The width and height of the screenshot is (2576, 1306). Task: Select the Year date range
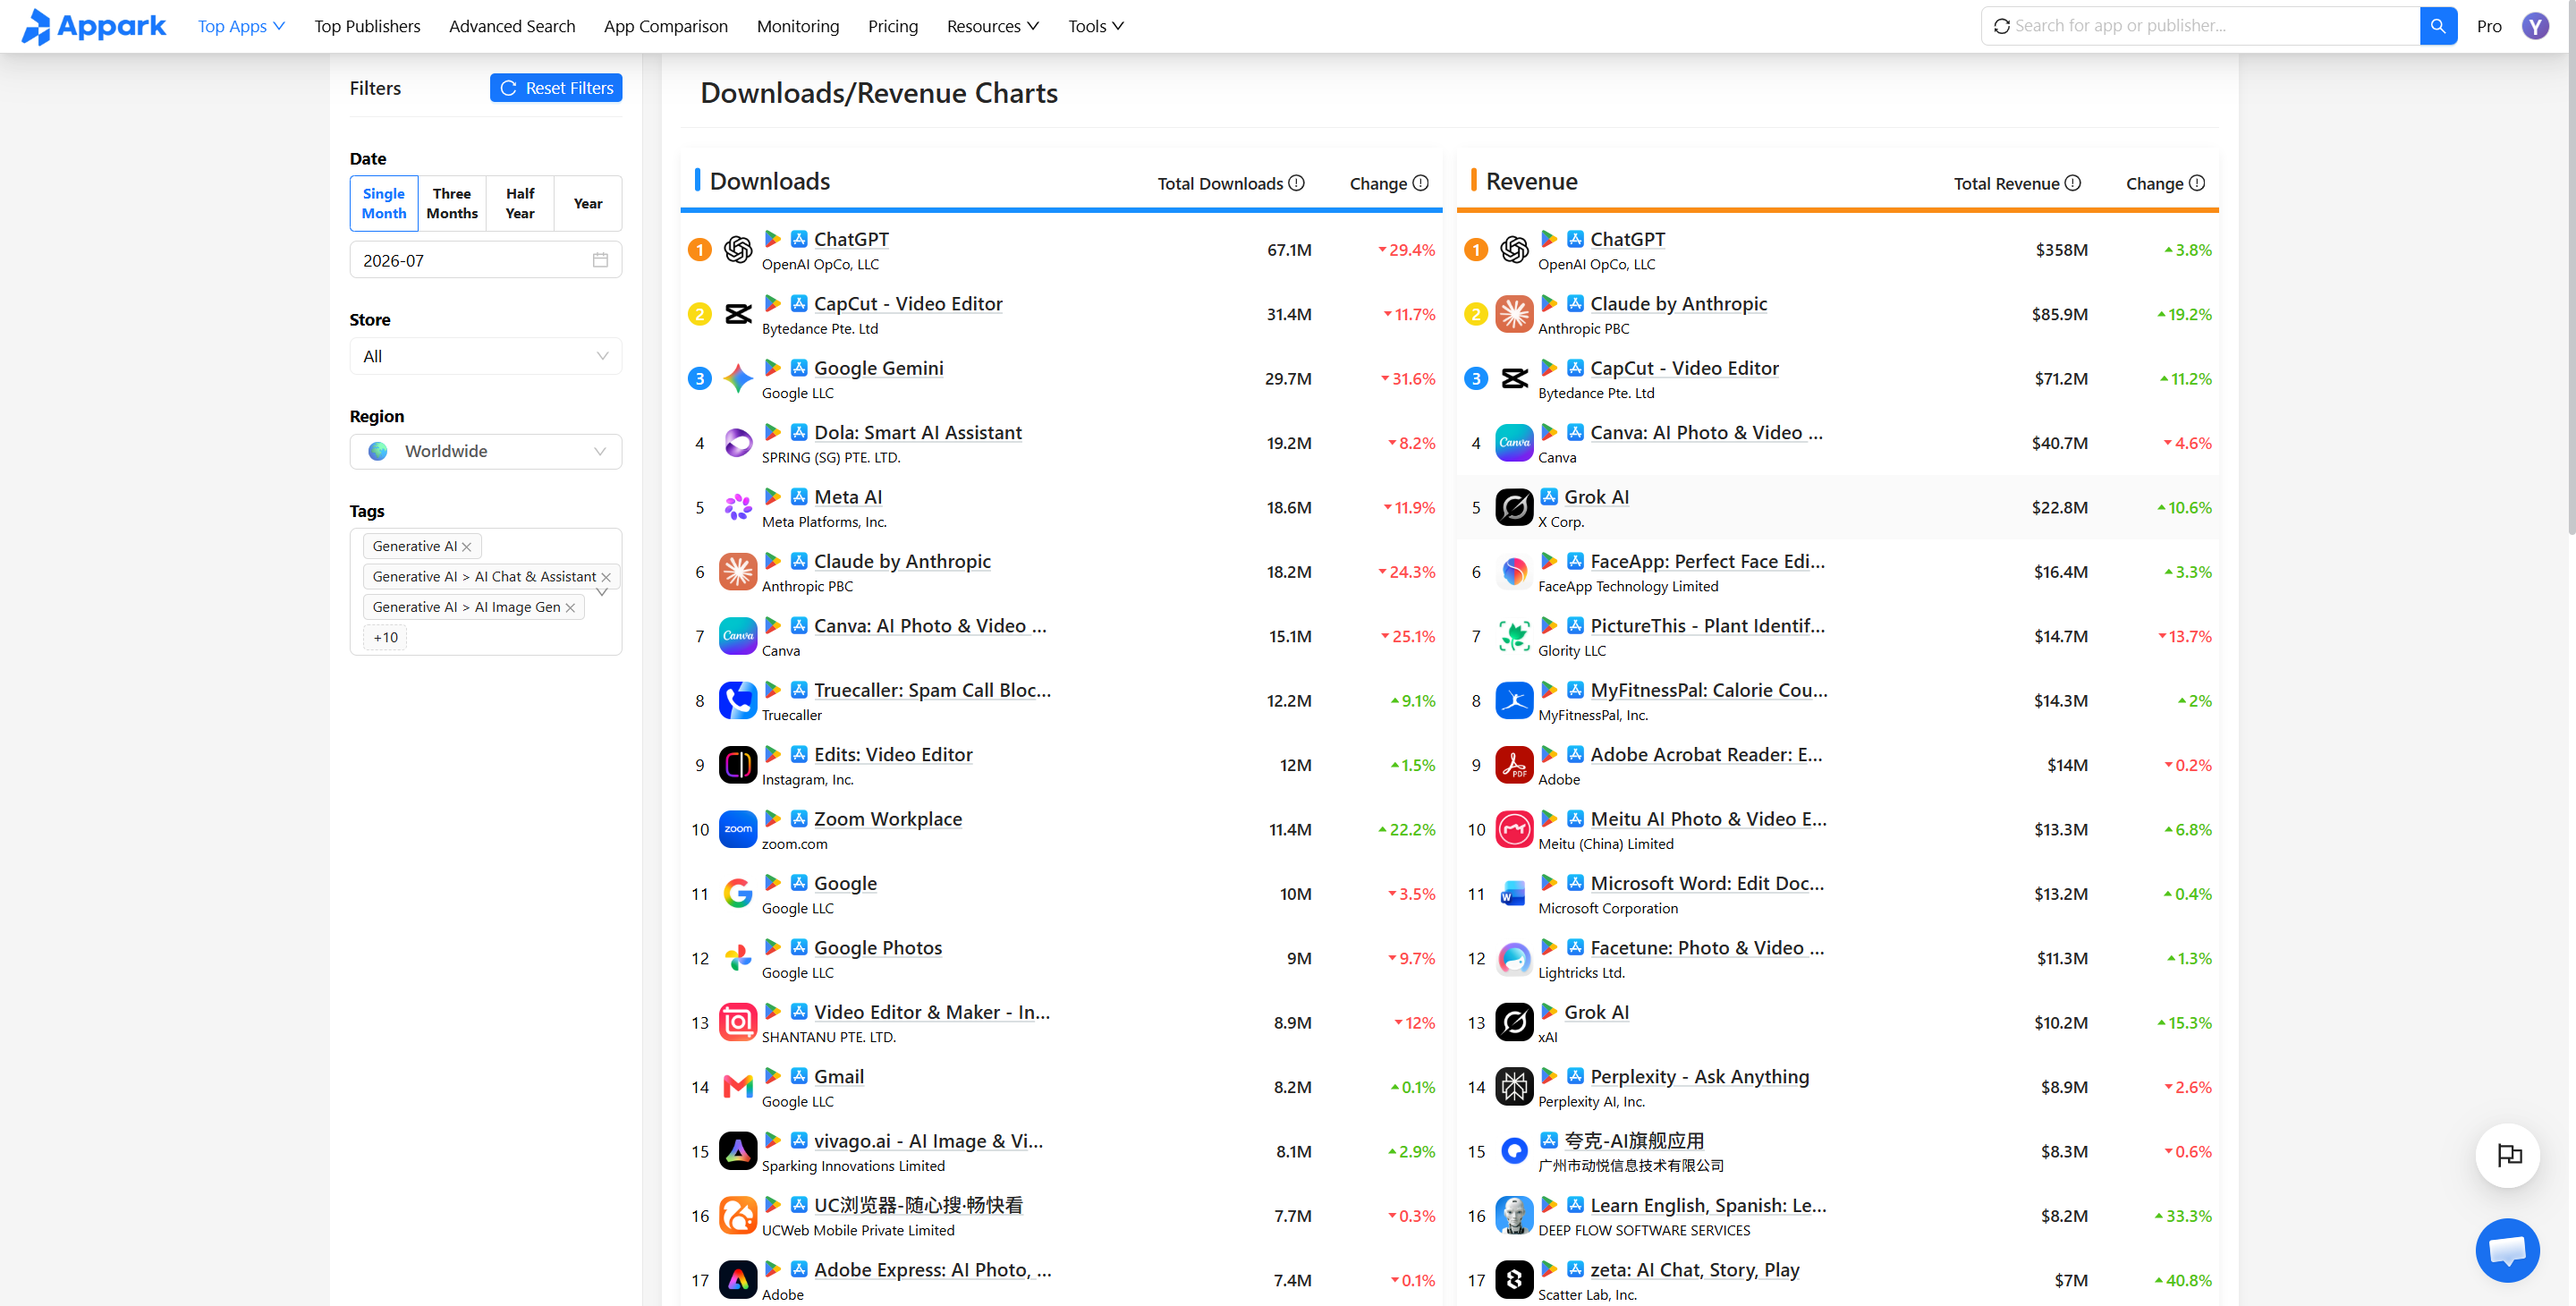pyautogui.click(x=588, y=203)
